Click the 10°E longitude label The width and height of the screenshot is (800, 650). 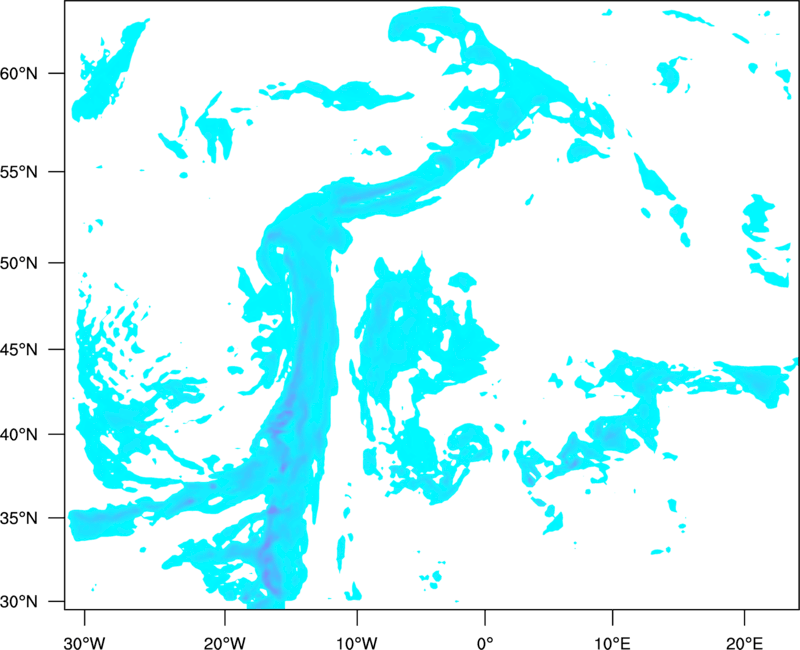click(612, 643)
